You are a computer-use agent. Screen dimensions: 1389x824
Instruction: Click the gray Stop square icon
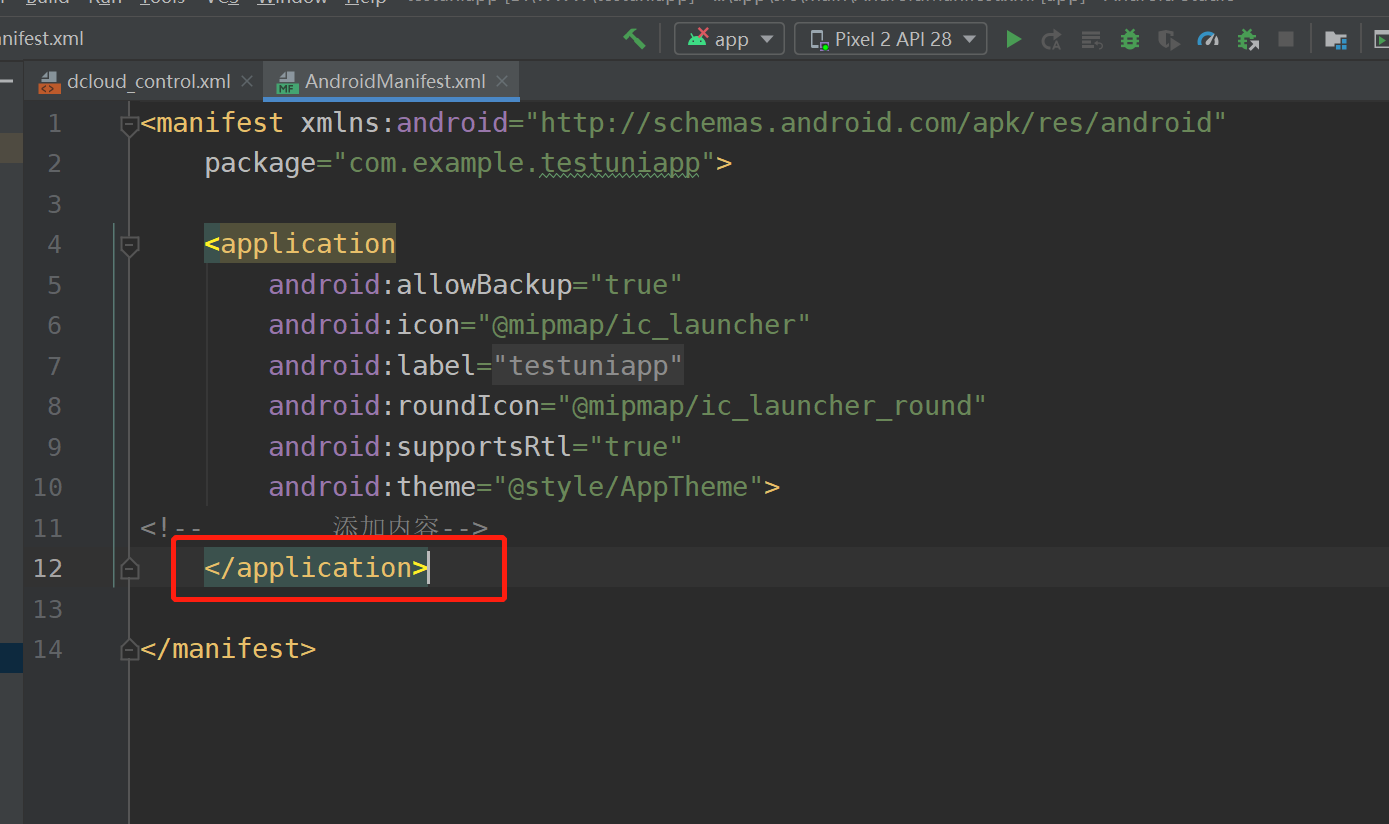(x=1286, y=39)
